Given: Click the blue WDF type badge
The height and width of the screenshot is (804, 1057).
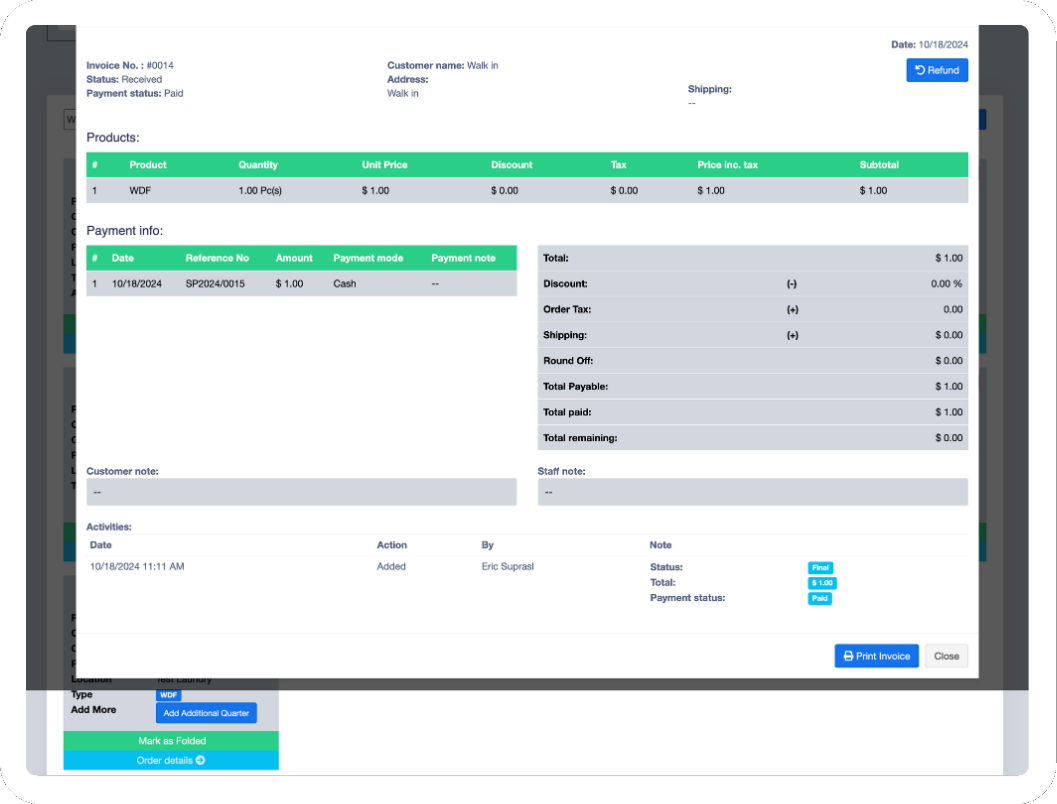Looking at the screenshot, I should [168, 695].
